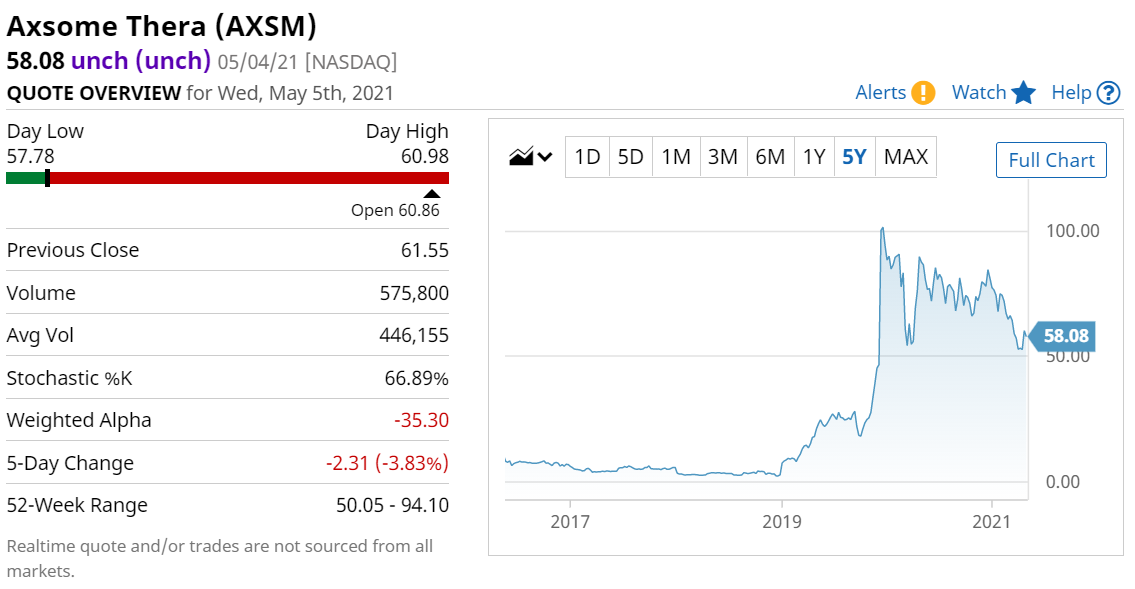Click the 05/04/21 [NASDAQ] date text
Image resolution: width=1135 pixels, height=589 pixels.
coord(307,62)
